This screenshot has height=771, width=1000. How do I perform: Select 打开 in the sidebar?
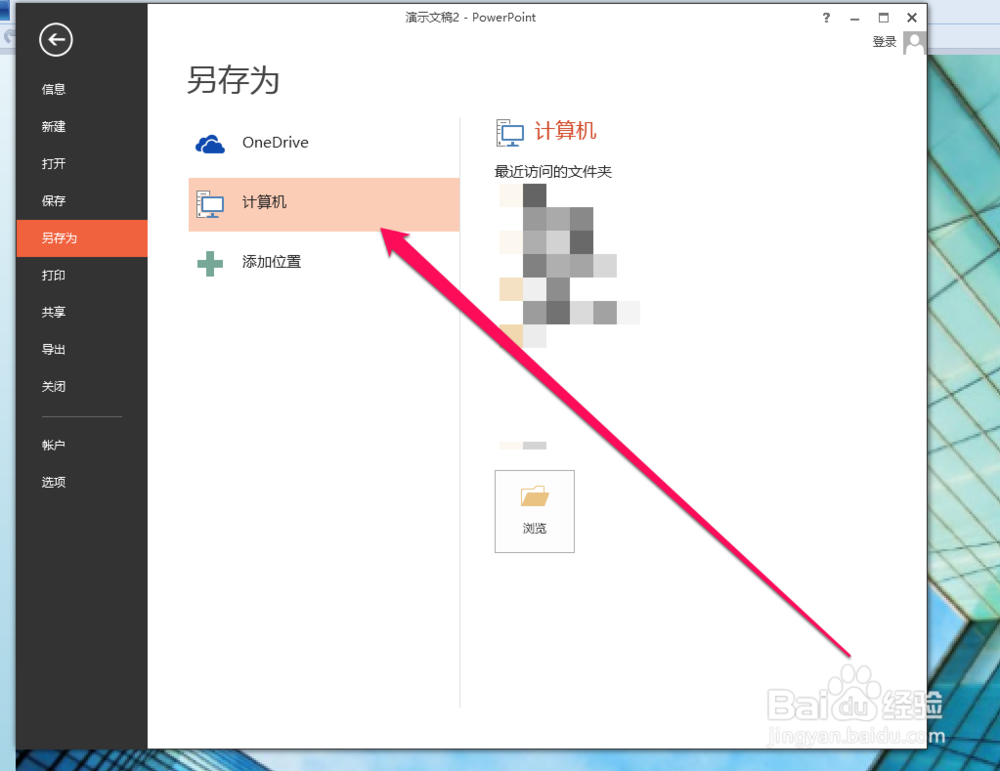(x=54, y=163)
